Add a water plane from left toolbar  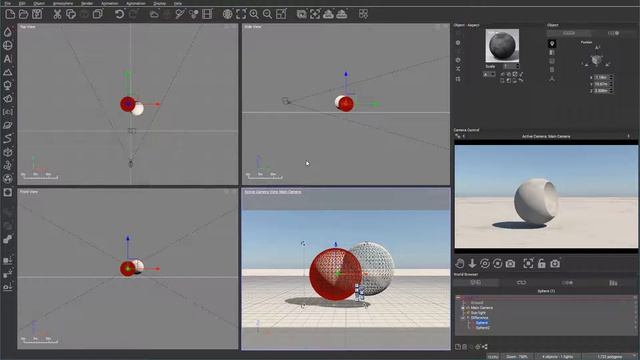click(x=8, y=32)
